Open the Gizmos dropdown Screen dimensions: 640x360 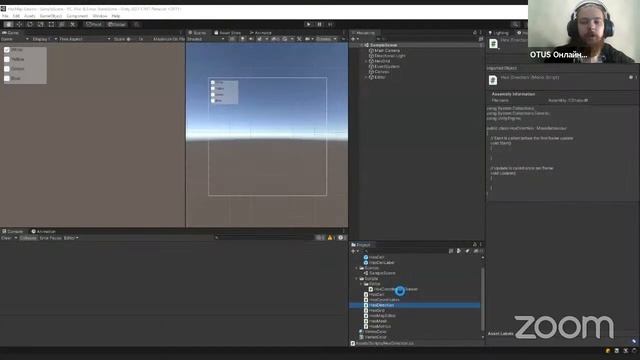tap(326, 39)
